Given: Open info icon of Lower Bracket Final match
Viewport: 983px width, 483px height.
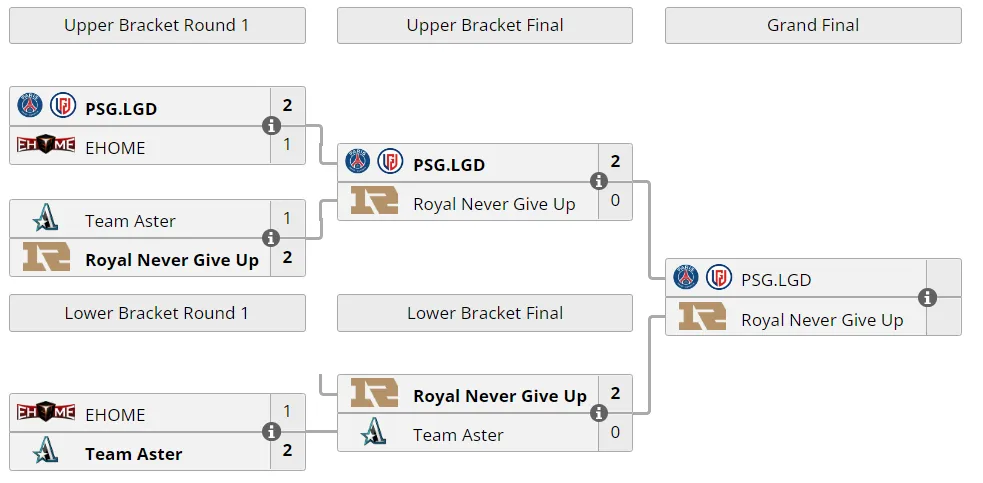Looking at the screenshot, I should [599, 413].
